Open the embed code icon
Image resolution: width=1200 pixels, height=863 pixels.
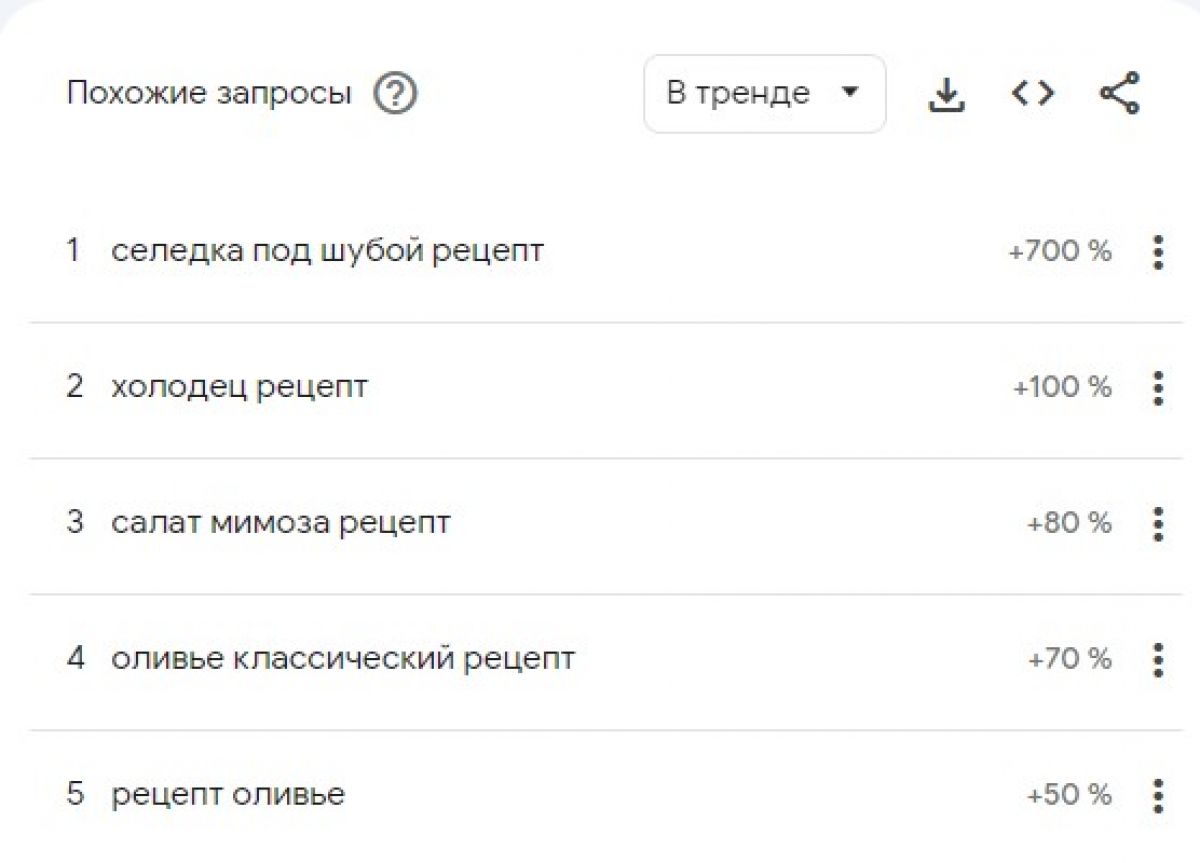(x=1032, y=94)
